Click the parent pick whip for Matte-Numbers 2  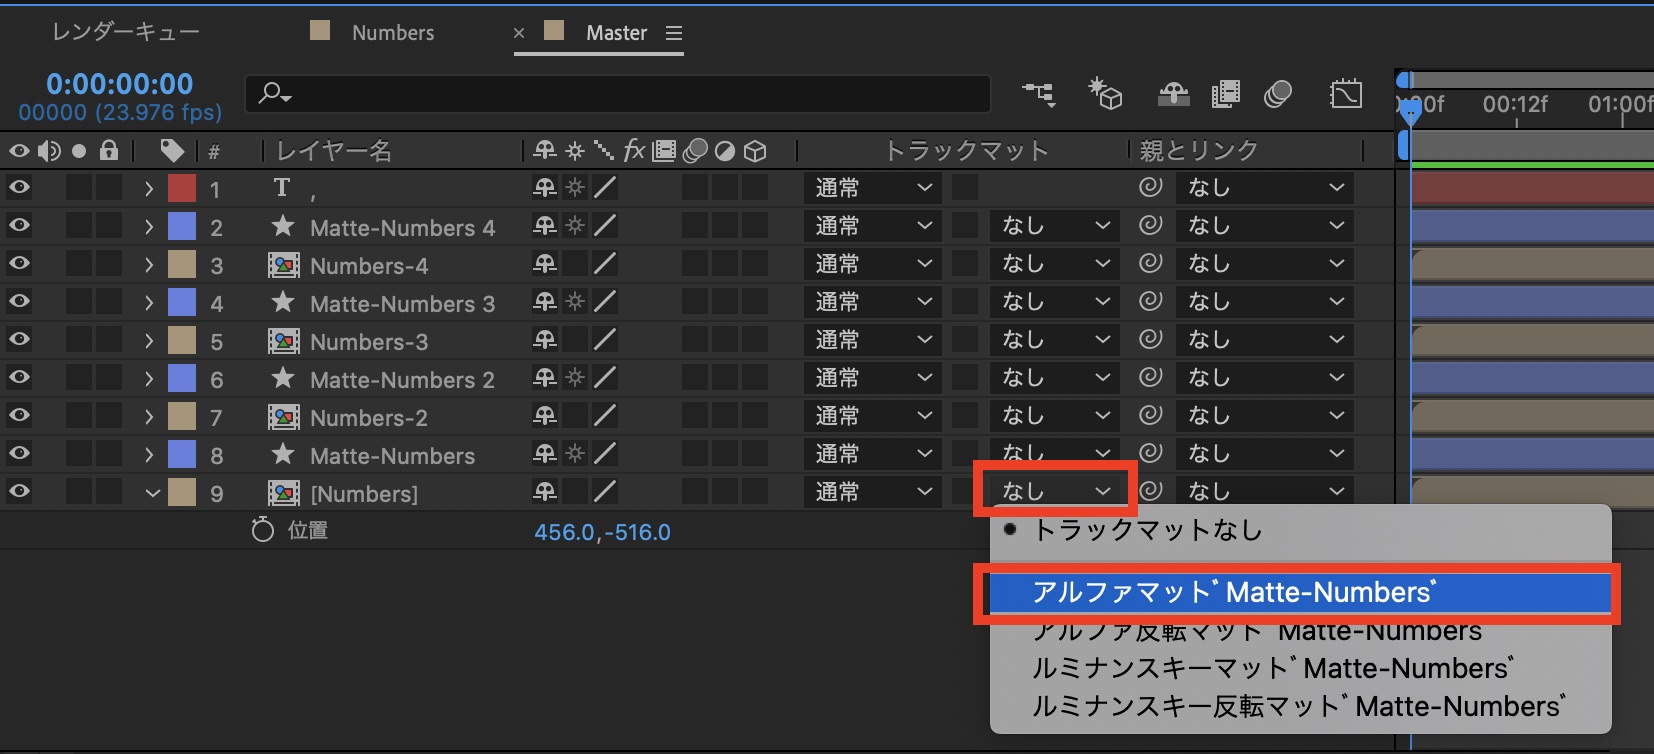[x=1151, y=377]
